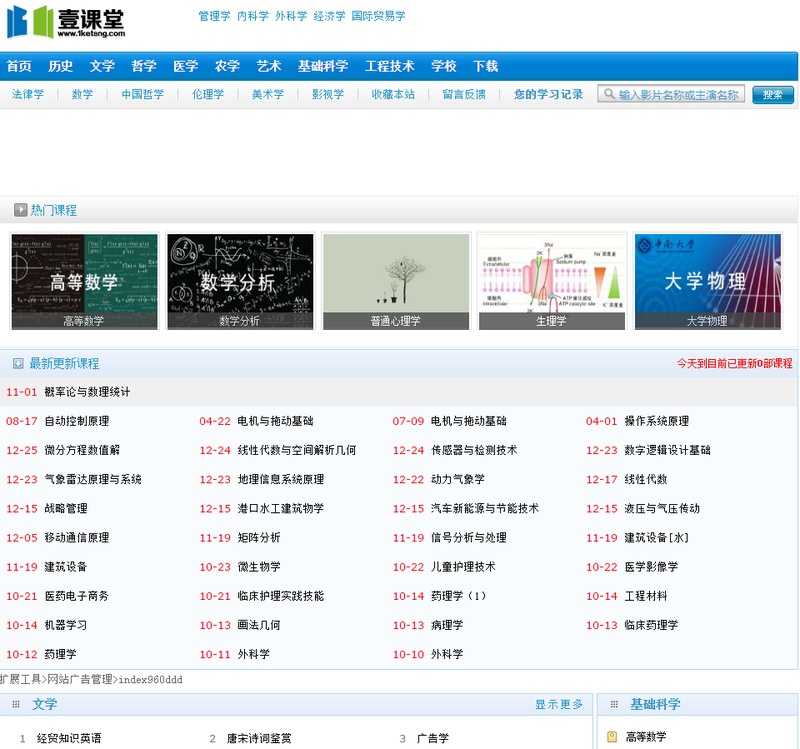
Task: Open the 普通心理学 course thumbnail
Action: click(396, 281)
